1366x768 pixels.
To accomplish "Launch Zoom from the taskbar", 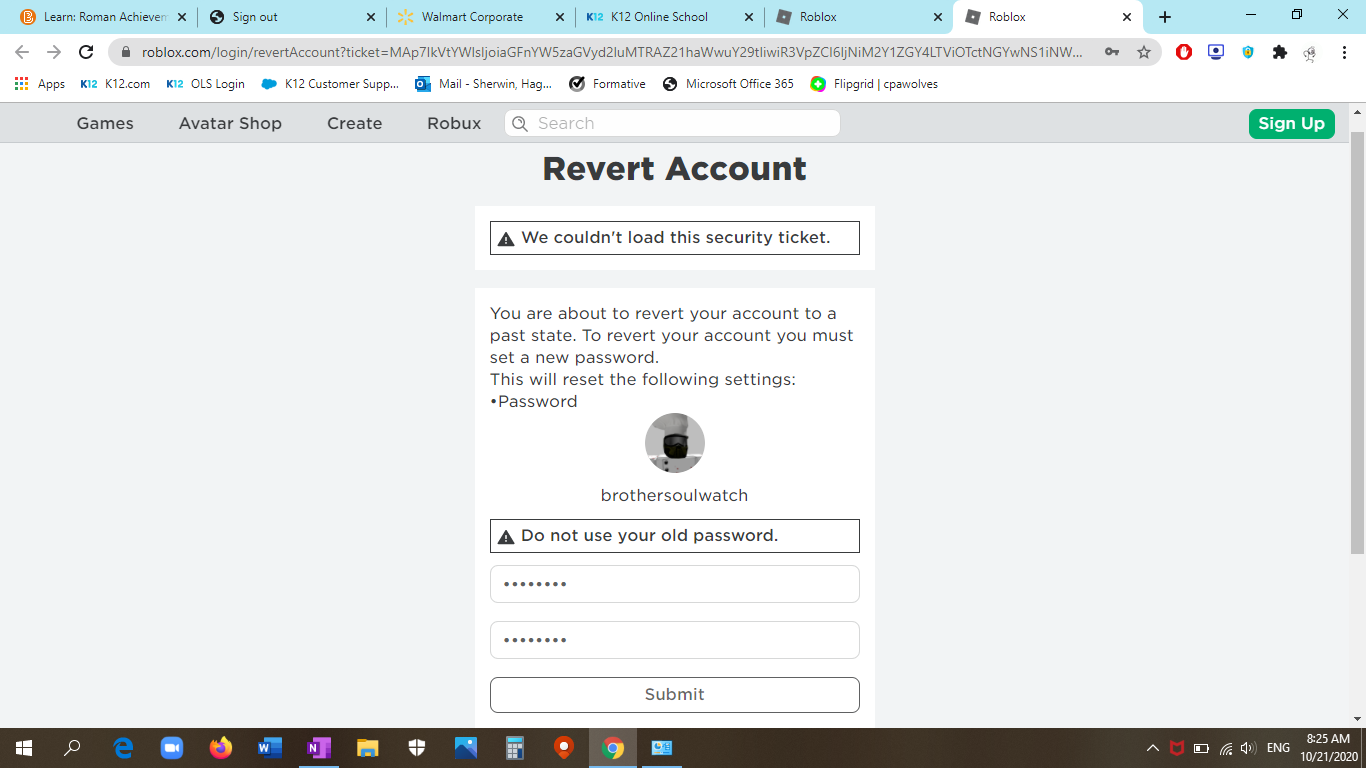I will point(172,748).
